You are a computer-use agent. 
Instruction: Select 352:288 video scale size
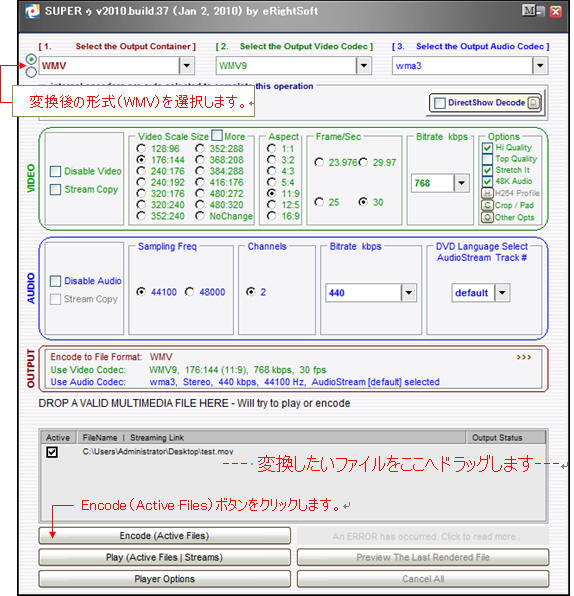point(200,149)
